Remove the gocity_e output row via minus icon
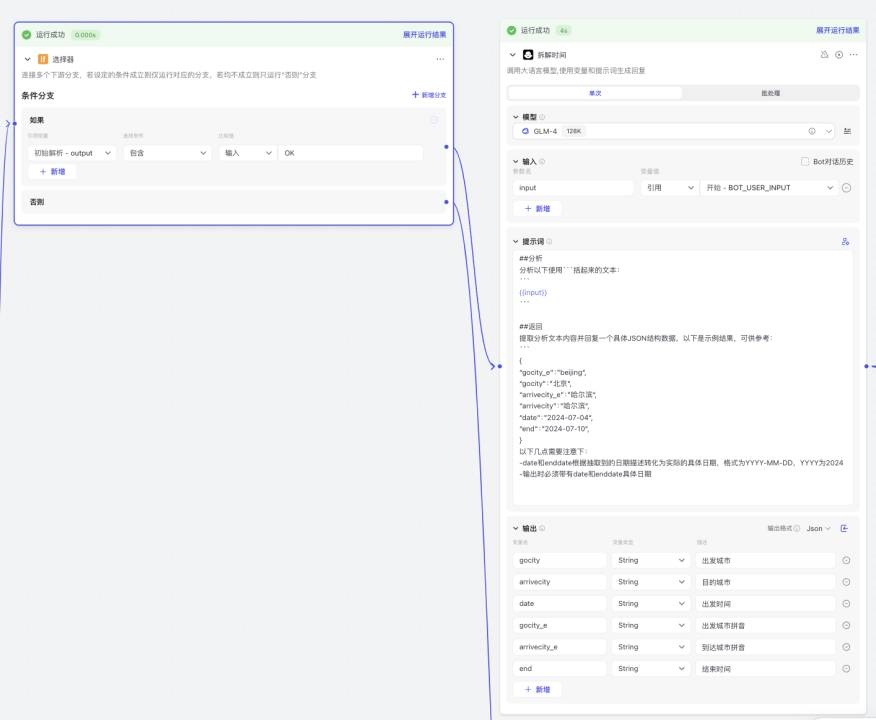 (846, 625)
